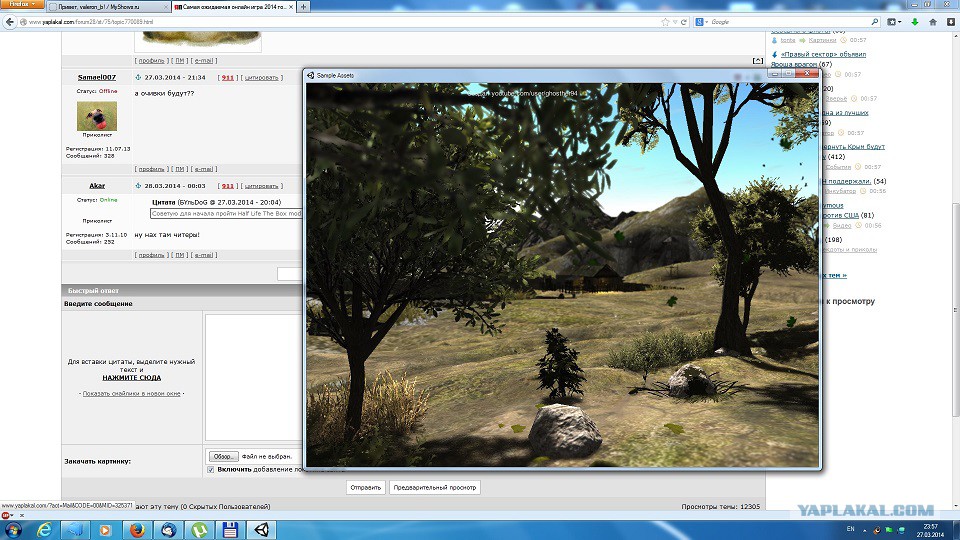Click the Windows Start button
960x540 pixels.
coord(13,530)
